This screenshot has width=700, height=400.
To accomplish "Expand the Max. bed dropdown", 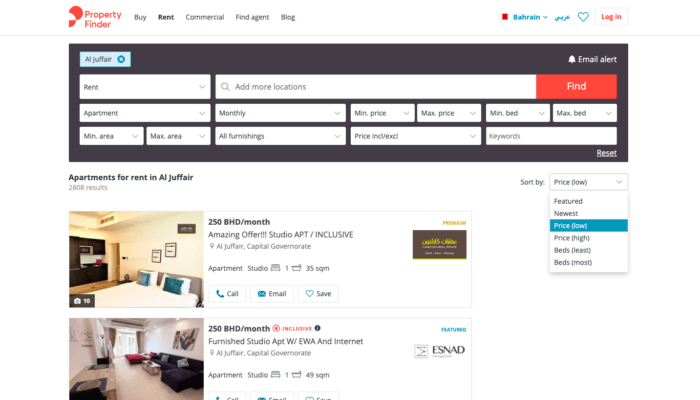I will tap(584, 113).
